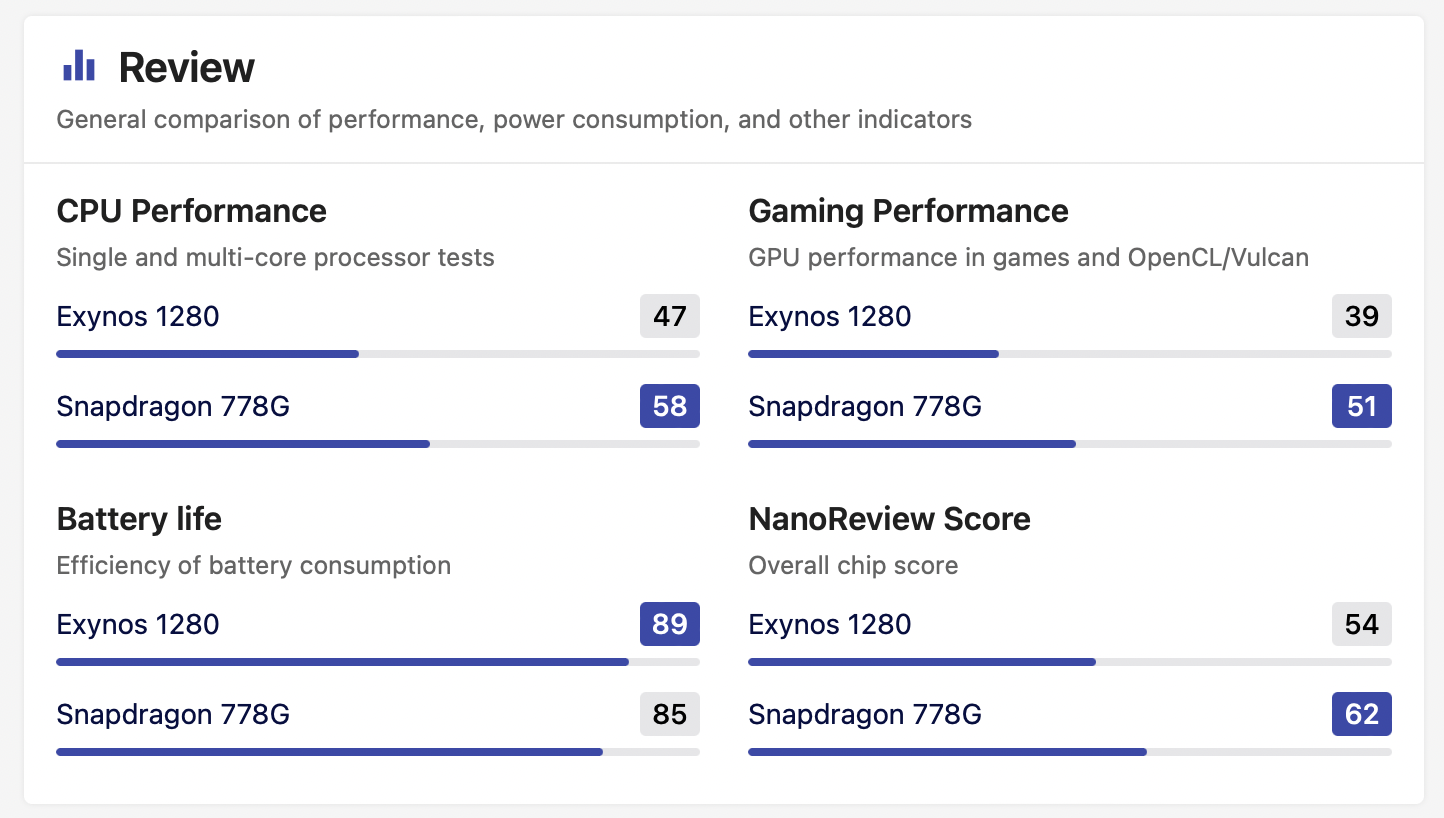
Task: Click the Review section heading
Action: [187, 68]
